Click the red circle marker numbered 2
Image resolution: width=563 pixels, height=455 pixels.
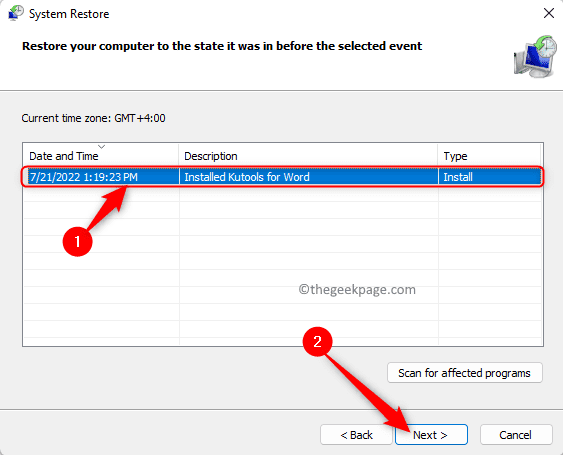pos(317,342)
